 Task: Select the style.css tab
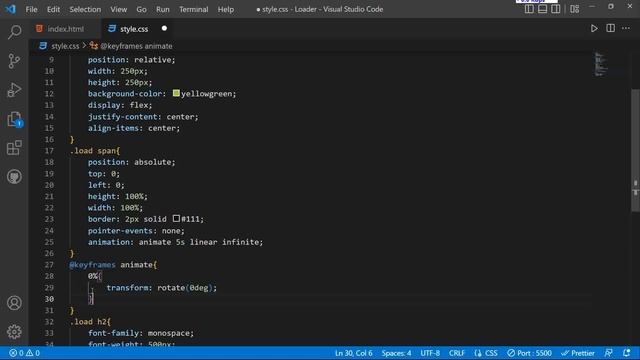(134, 29)
